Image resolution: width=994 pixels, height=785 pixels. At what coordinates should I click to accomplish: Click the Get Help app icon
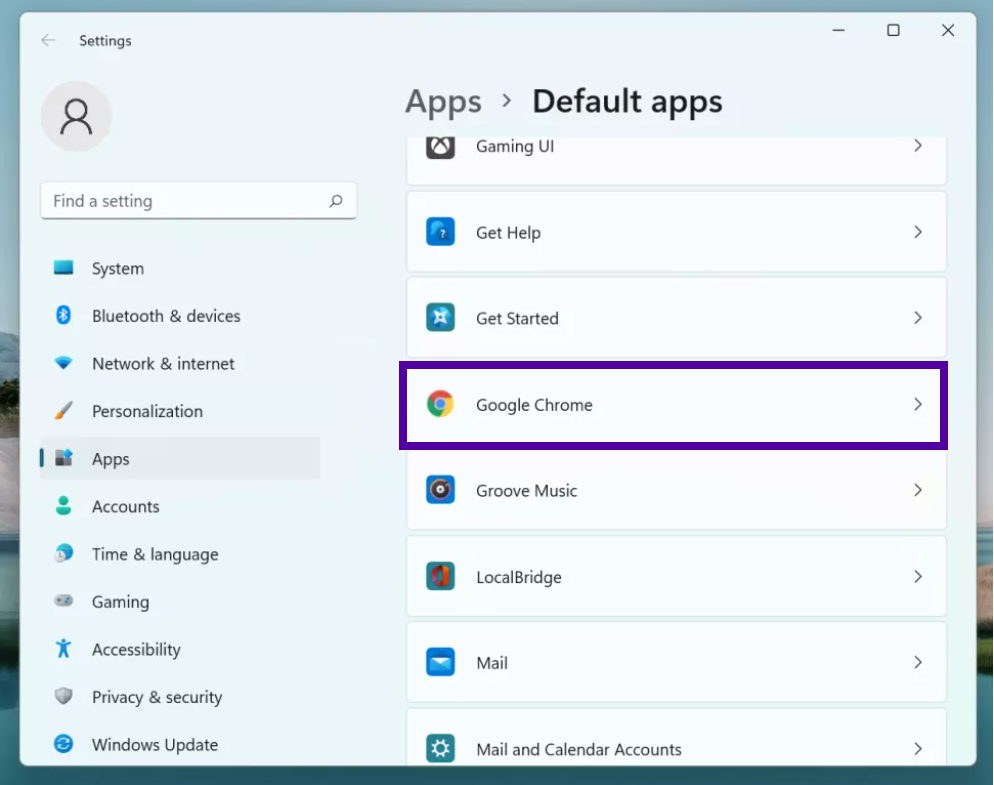pos(440,231)
